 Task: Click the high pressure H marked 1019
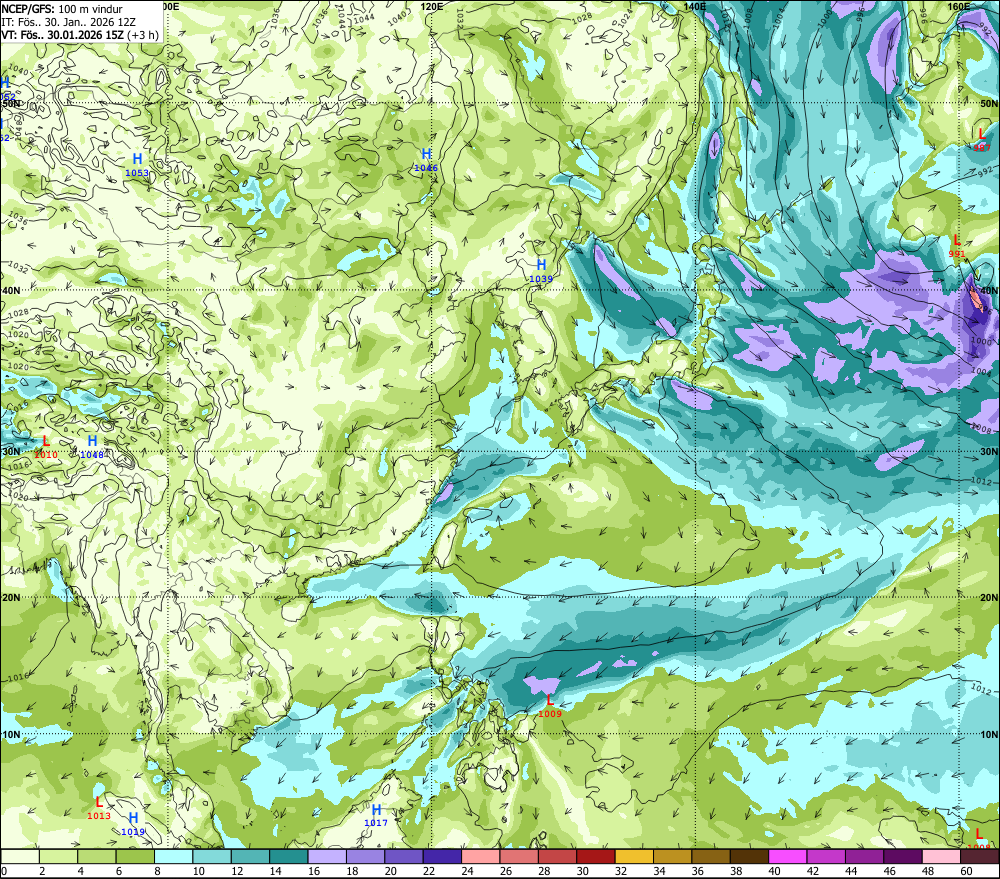tap(133, 818)
